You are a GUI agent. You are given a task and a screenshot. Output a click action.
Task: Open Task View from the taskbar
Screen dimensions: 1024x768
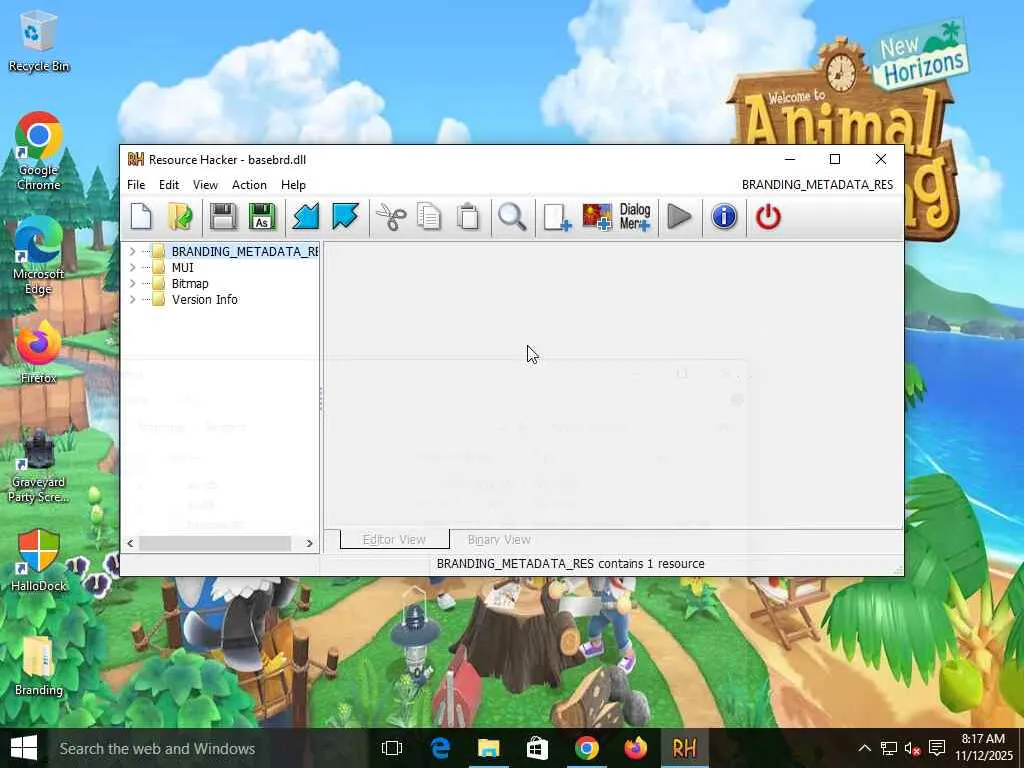(x=392, y=748)
